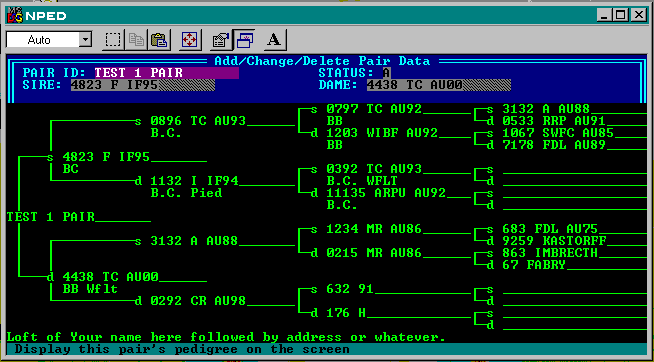Select pedigree entry 0896 TC AU93
The height and width of the screenshot is (362, 654).
point(198,121)
